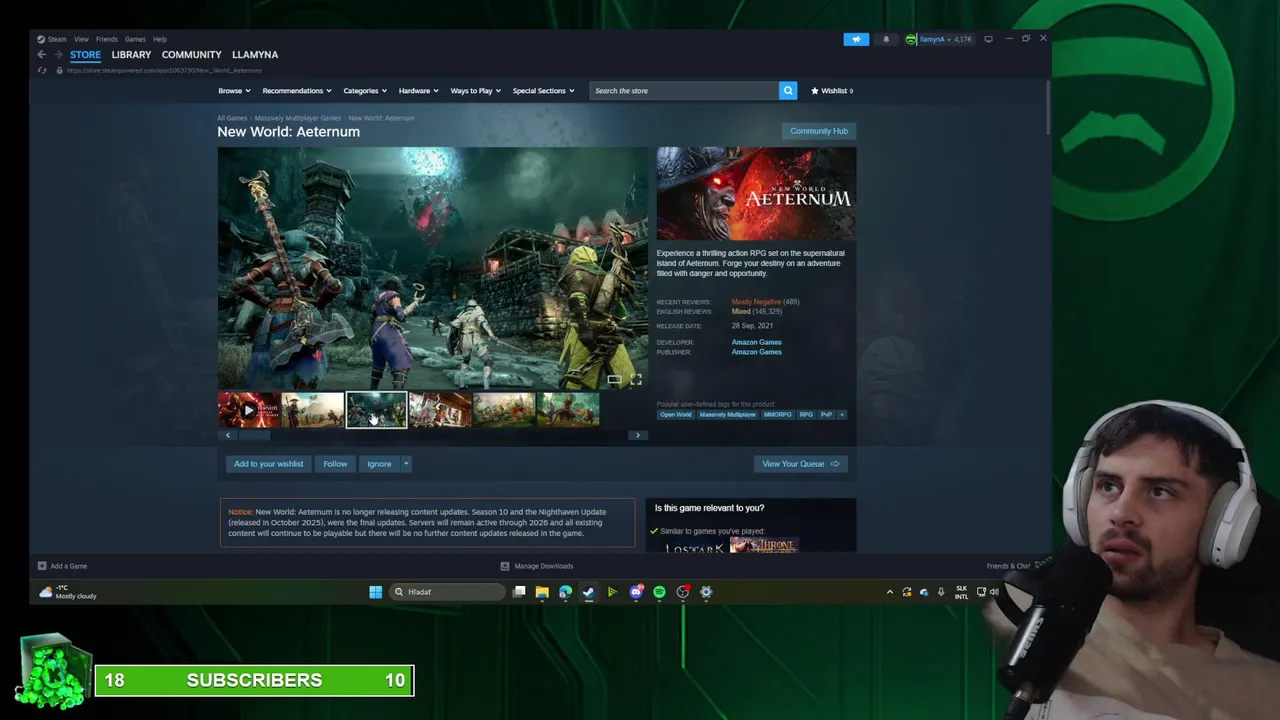Go forward with the right arrow
This screenshot has height=720, width=1280.
point(58,55)
